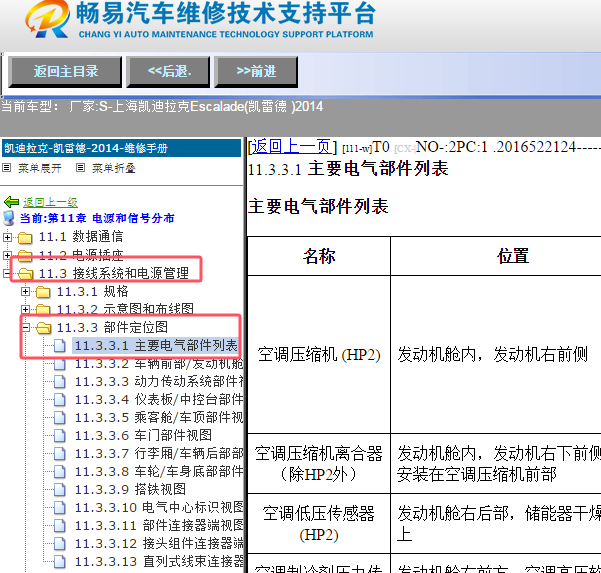Click the 11.3.1 规格 folder icon
This screenshot has height=573, width=601.
tap(43, 292)
